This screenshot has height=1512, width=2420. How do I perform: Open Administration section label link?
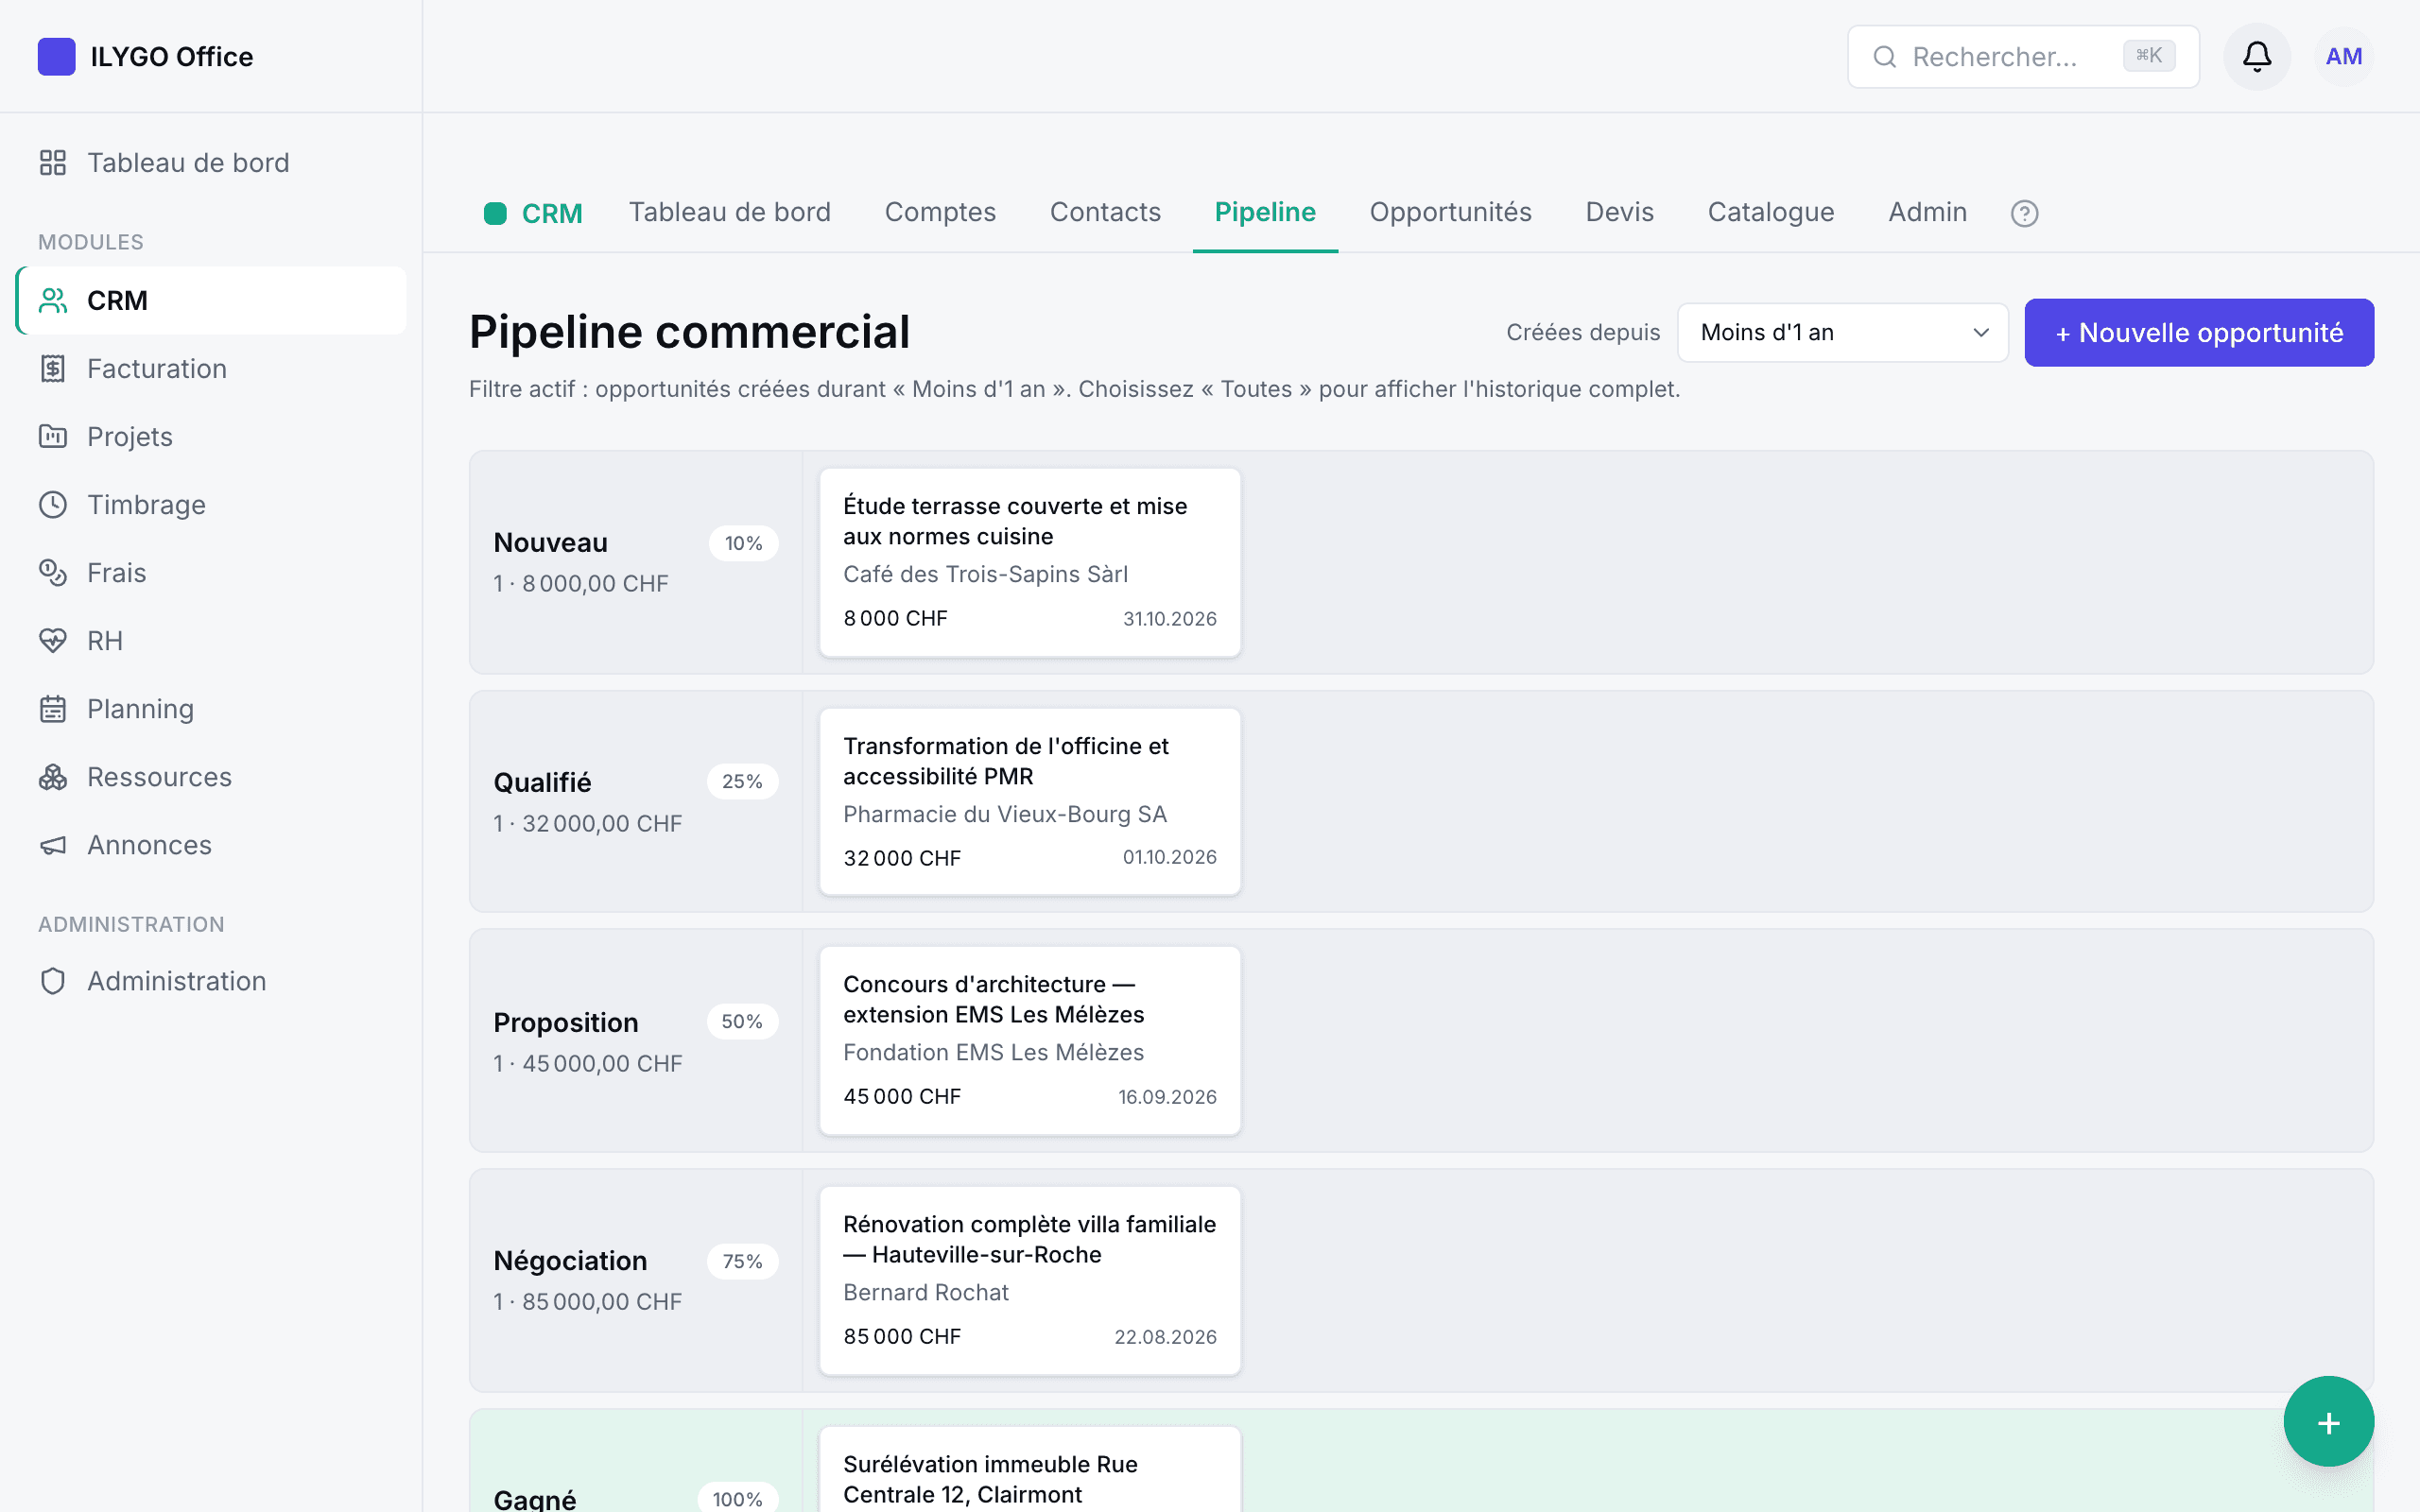212,981
